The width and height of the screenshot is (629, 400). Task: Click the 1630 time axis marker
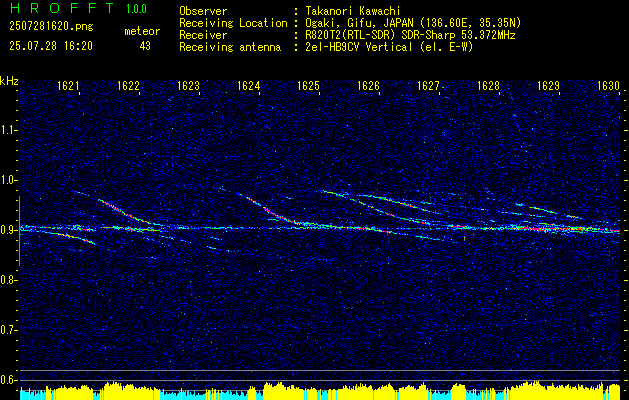609,86
